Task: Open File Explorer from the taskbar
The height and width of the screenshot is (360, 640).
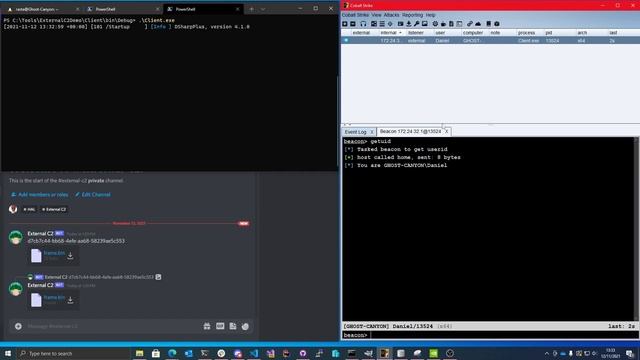Action: [140, 353]
